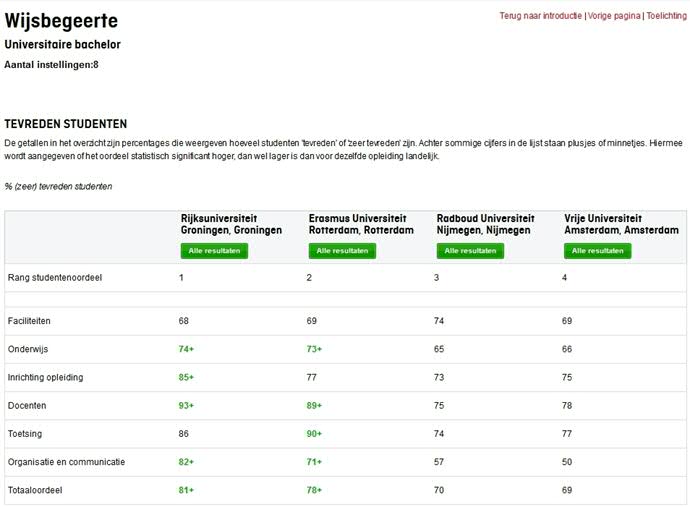Select Groningen's Docenten score '93+'
This screenshot has width=690, height=507.
186,405
